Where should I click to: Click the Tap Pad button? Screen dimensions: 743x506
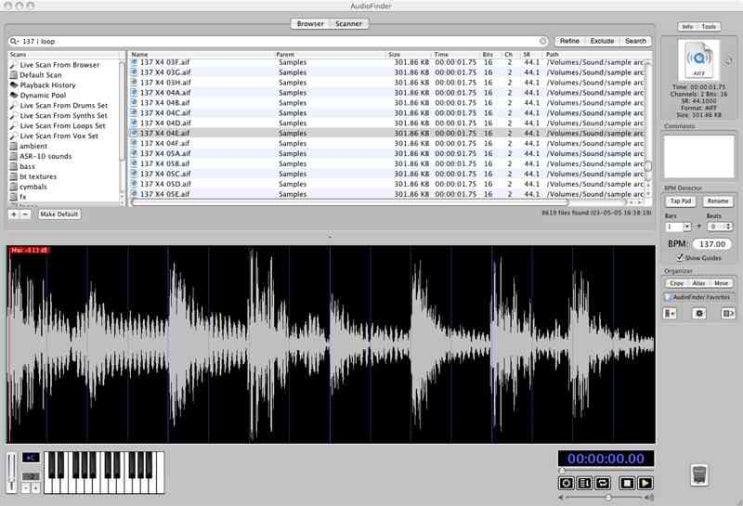(x=680, y=201)
